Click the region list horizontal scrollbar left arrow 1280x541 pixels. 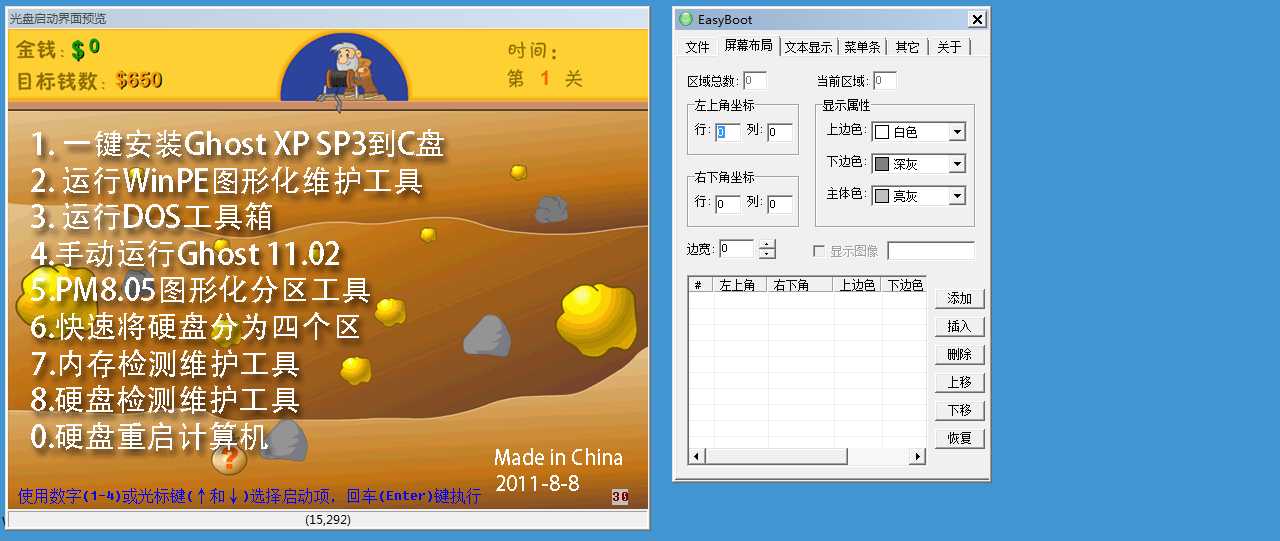[697, 456]
